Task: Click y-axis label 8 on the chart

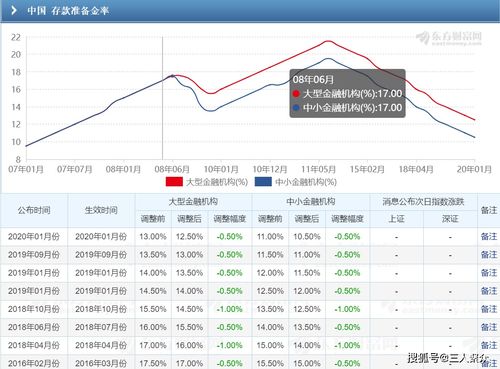Action: point(18,159)
